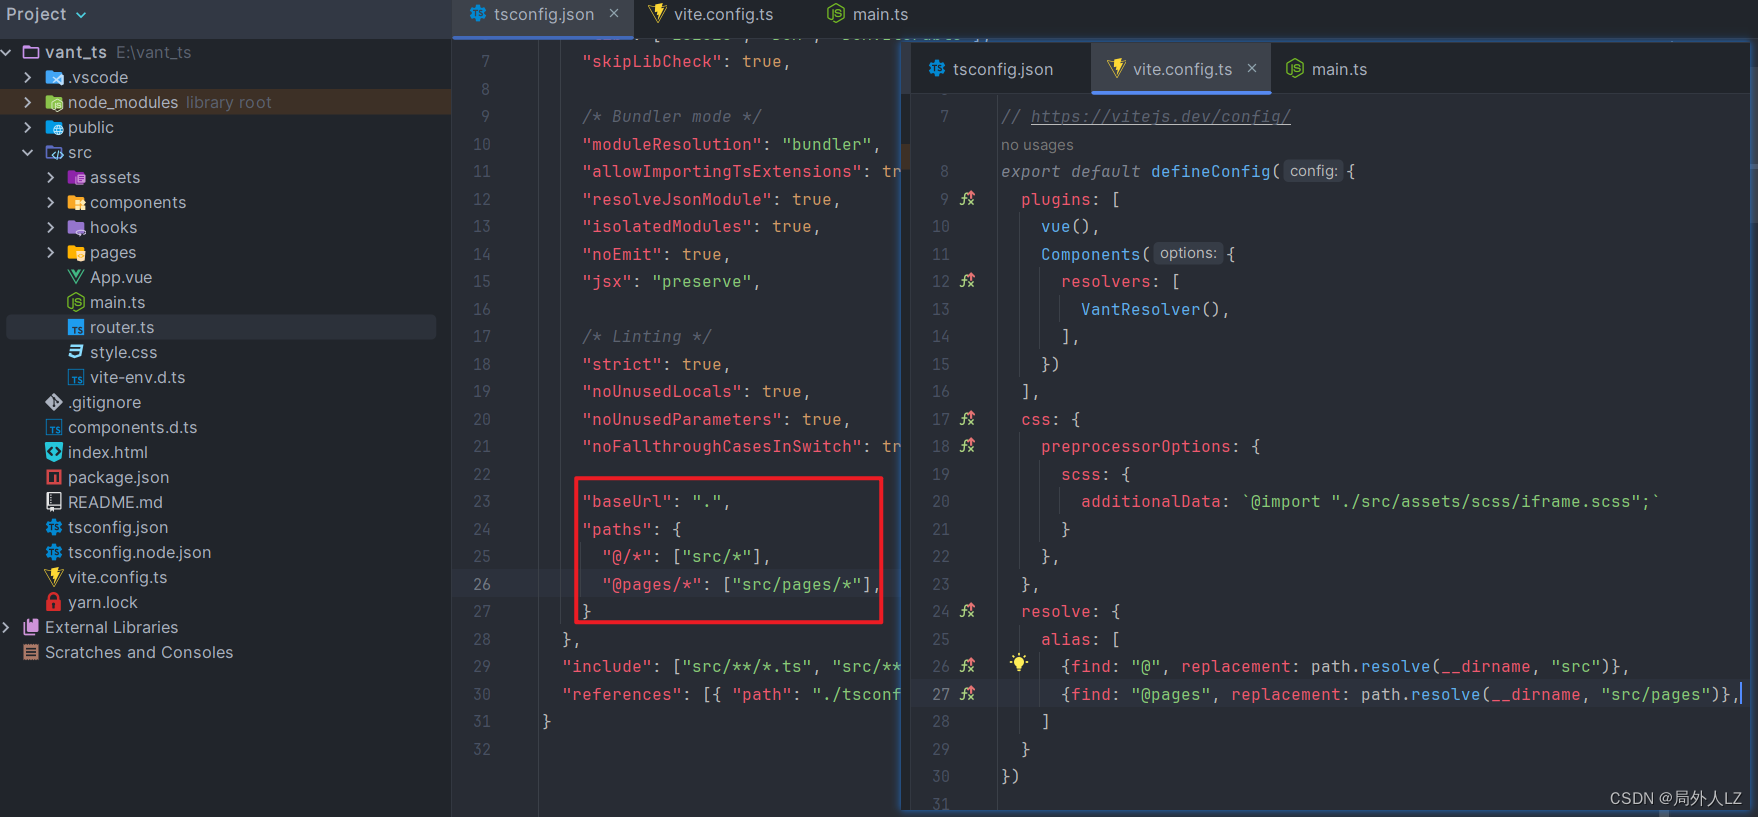Click the 'config:' inlay hint
This screenshot has width=1758, height=817.
click(1313, 171)
